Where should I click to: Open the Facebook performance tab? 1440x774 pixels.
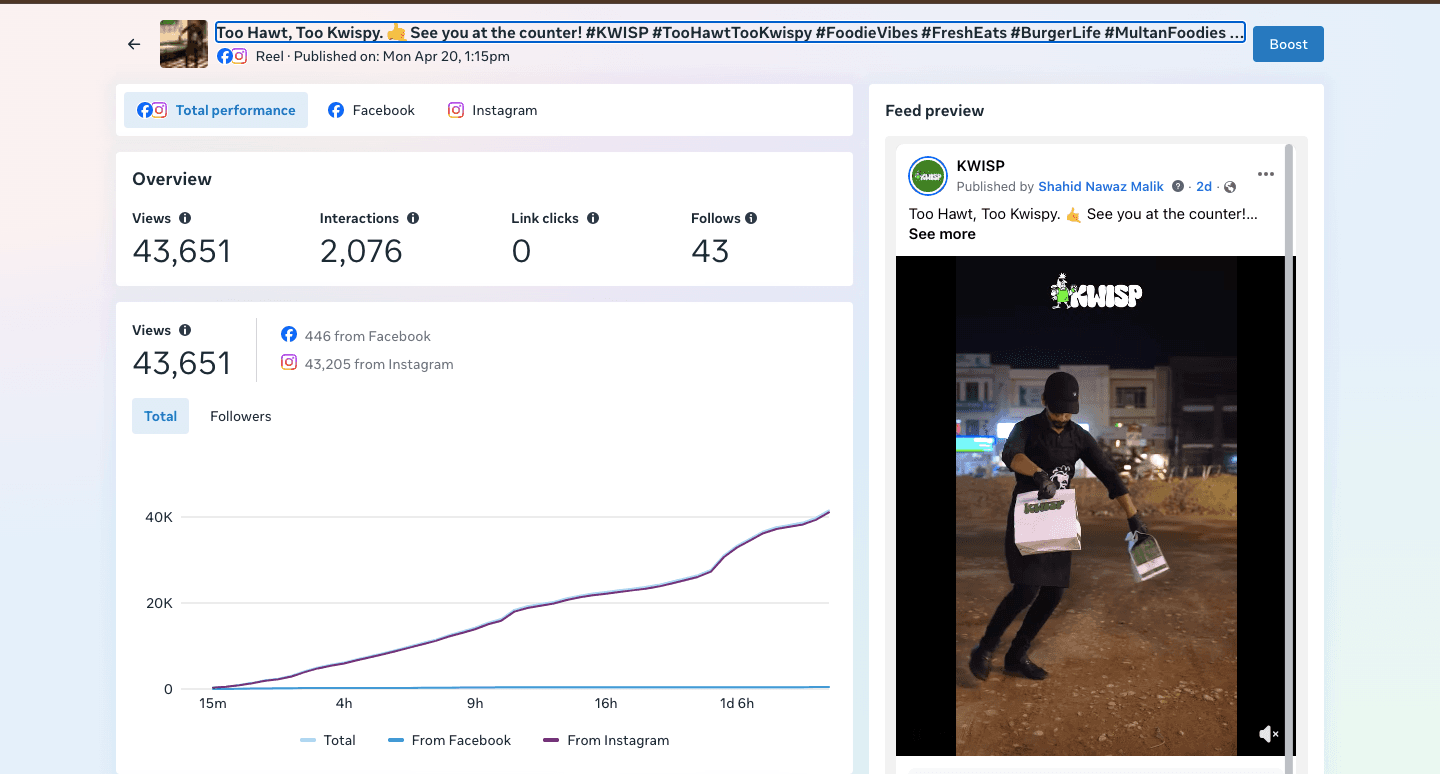[371, 110]
